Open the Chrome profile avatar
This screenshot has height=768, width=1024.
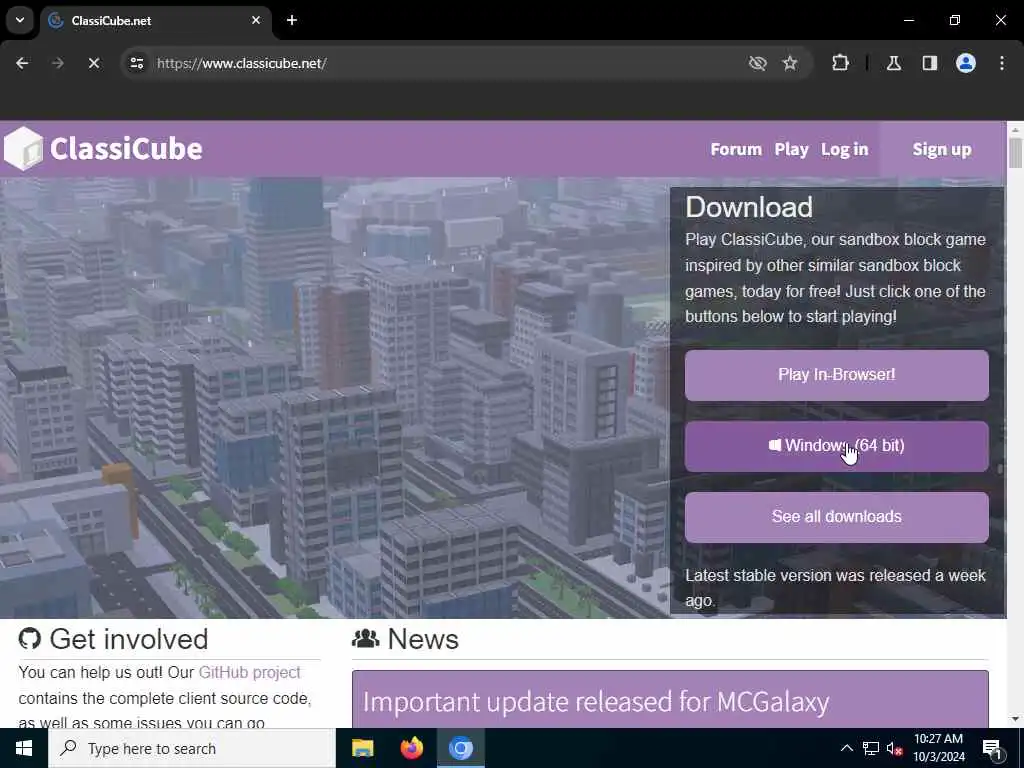tap(966, 63)
